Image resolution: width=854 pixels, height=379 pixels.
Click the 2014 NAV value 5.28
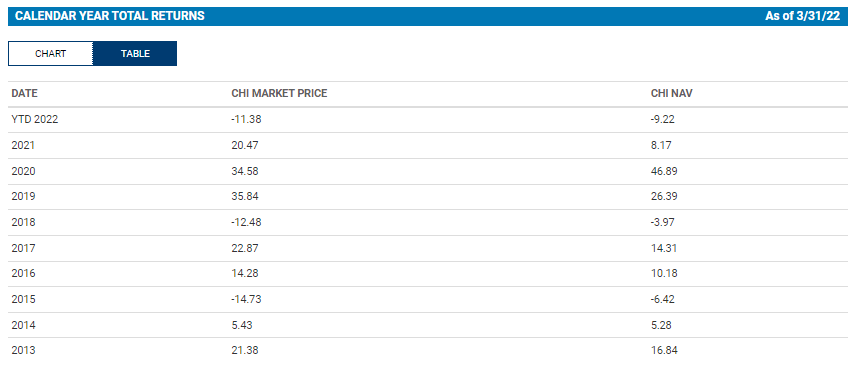[x=661, y=326]
